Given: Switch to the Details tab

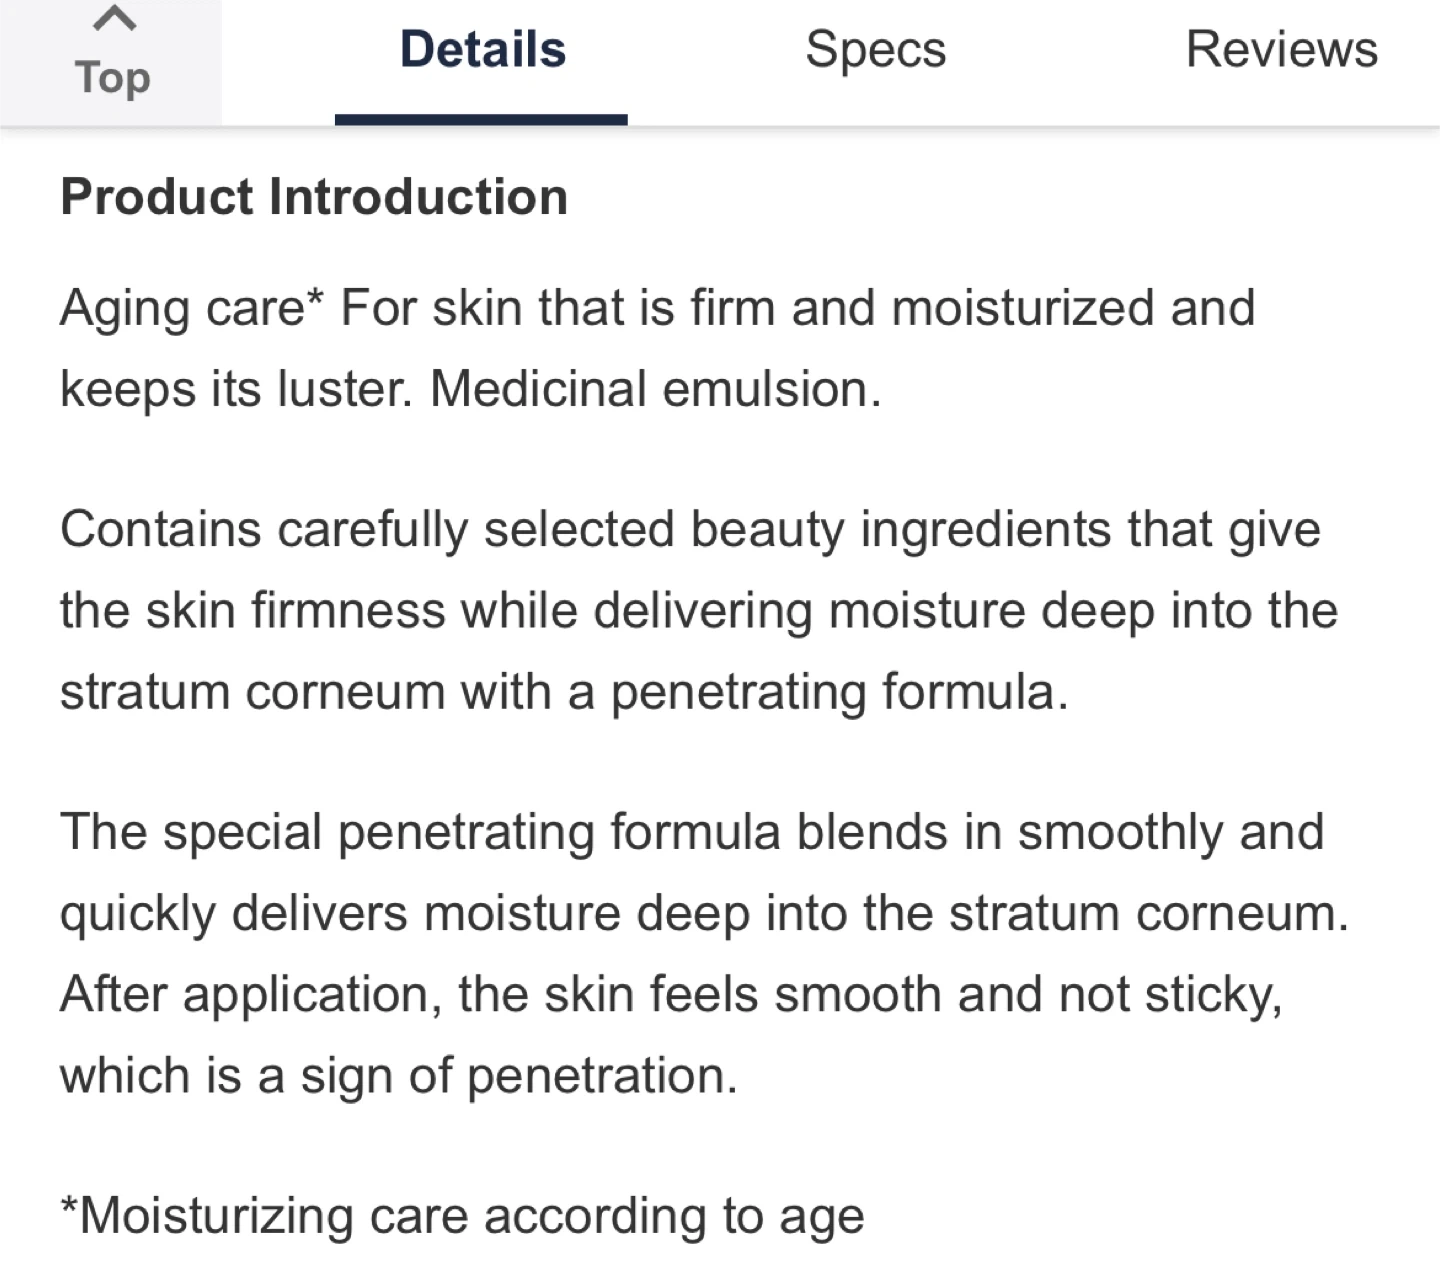Looking at the screenshot, I should point(482,50).
